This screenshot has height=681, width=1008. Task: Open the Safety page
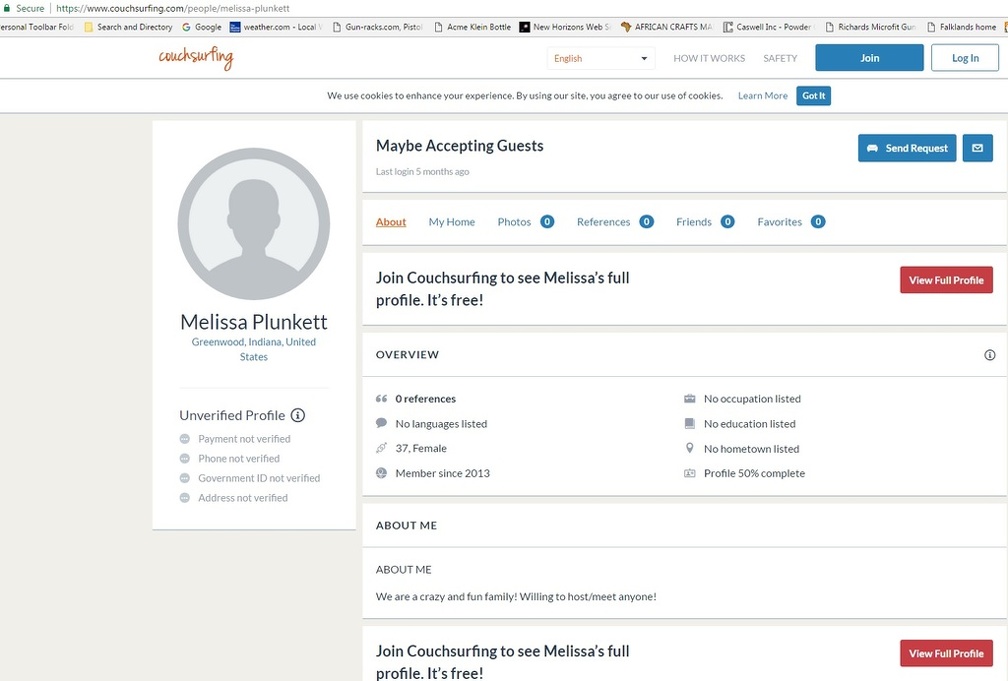click(x=780, y=59)
